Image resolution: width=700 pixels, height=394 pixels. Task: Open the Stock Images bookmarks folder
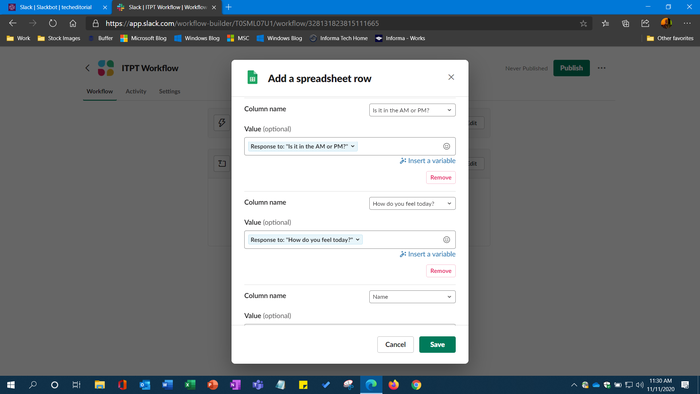59,38
